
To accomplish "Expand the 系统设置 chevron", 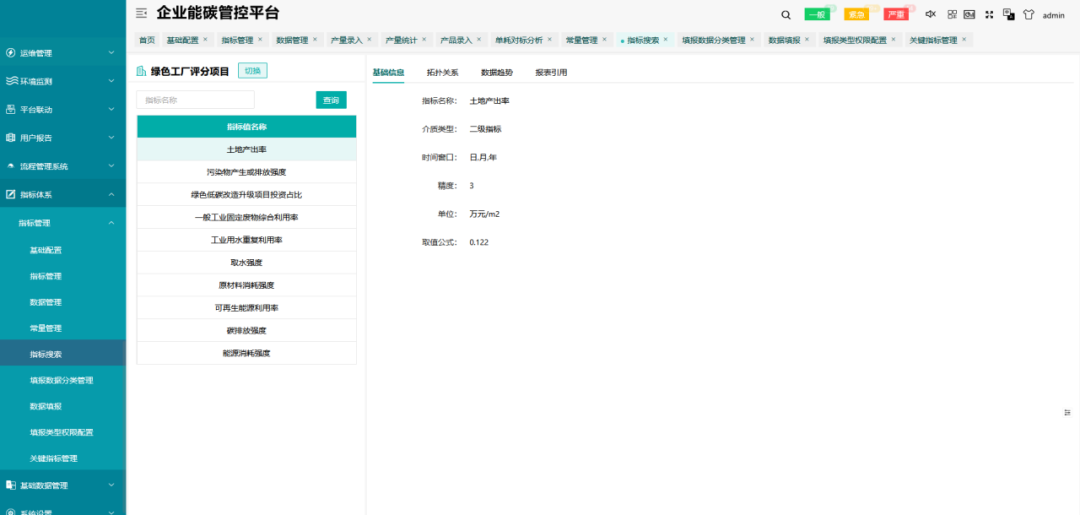I will 112,512.
